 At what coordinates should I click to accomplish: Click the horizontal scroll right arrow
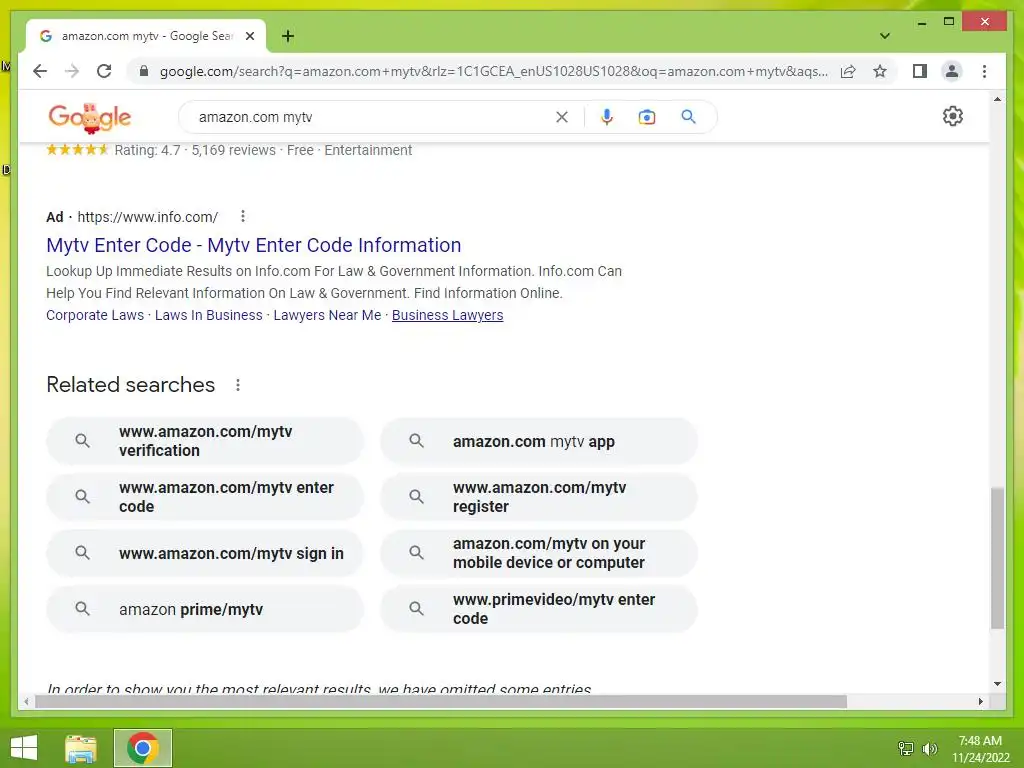pos(980,701)
